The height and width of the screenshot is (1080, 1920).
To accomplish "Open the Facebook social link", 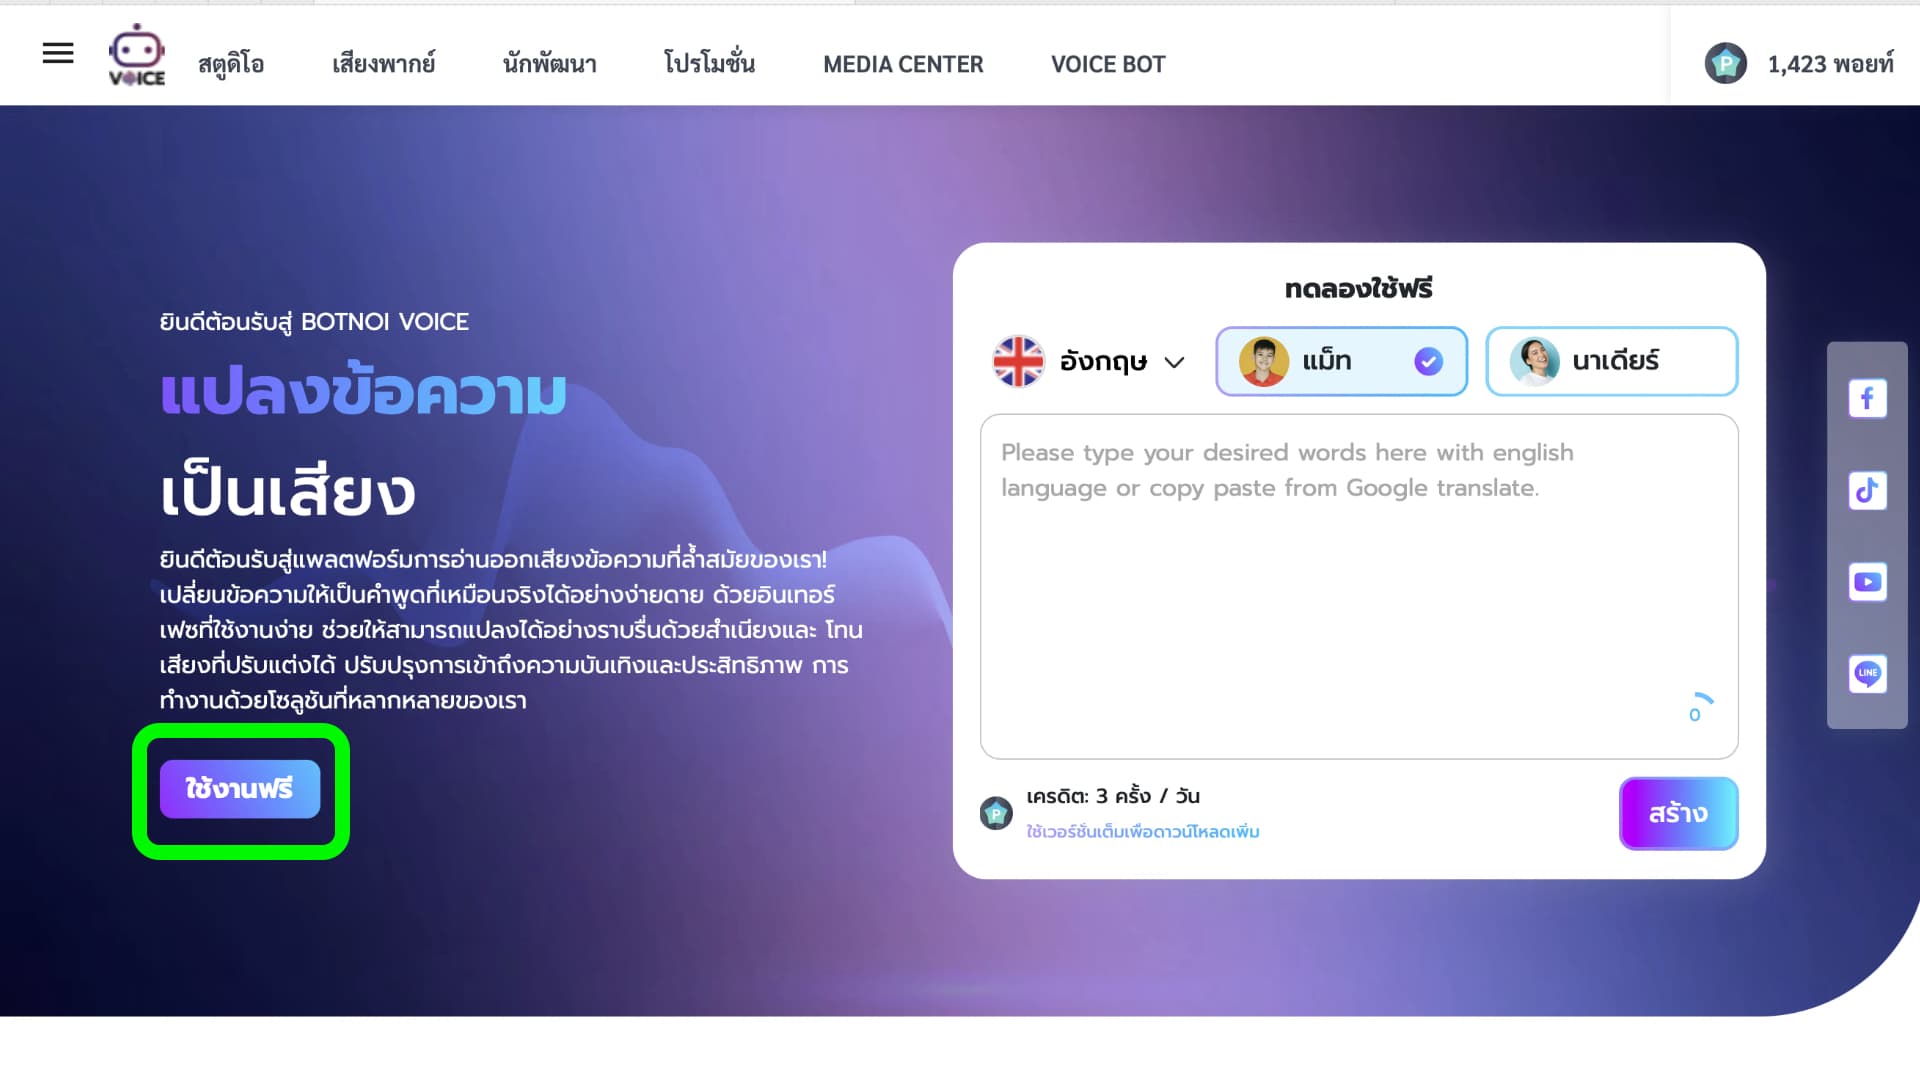I will [x=1867, y=399].
